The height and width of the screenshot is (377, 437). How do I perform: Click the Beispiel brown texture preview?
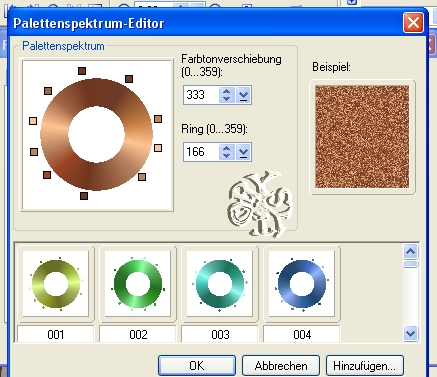(x=362, y=137)
